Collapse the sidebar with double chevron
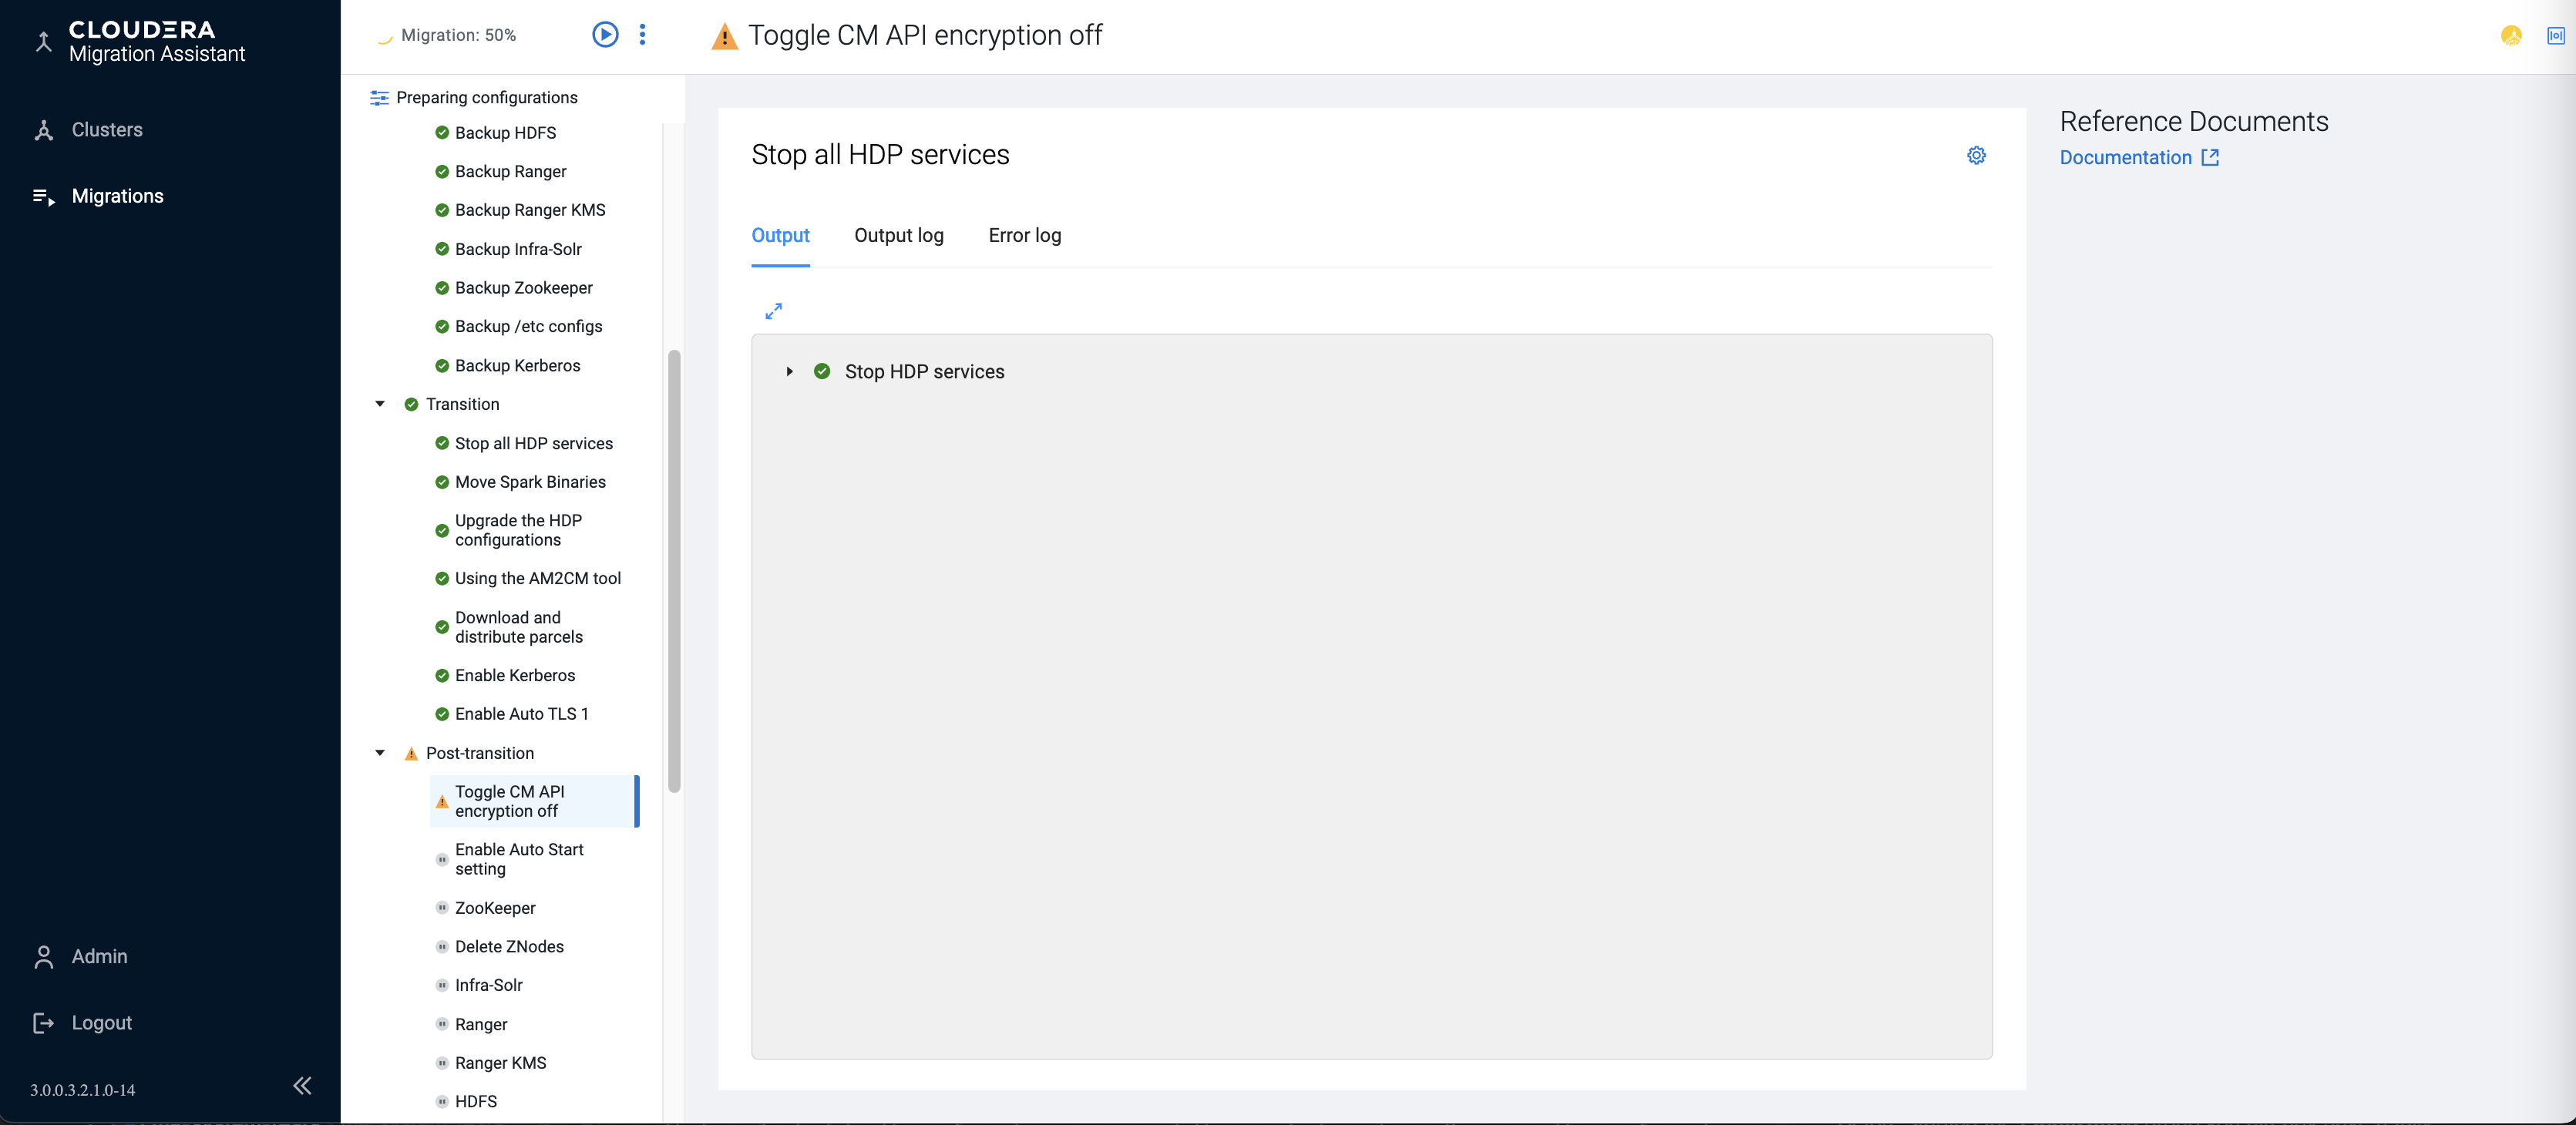 click(x=302, y=1086)
